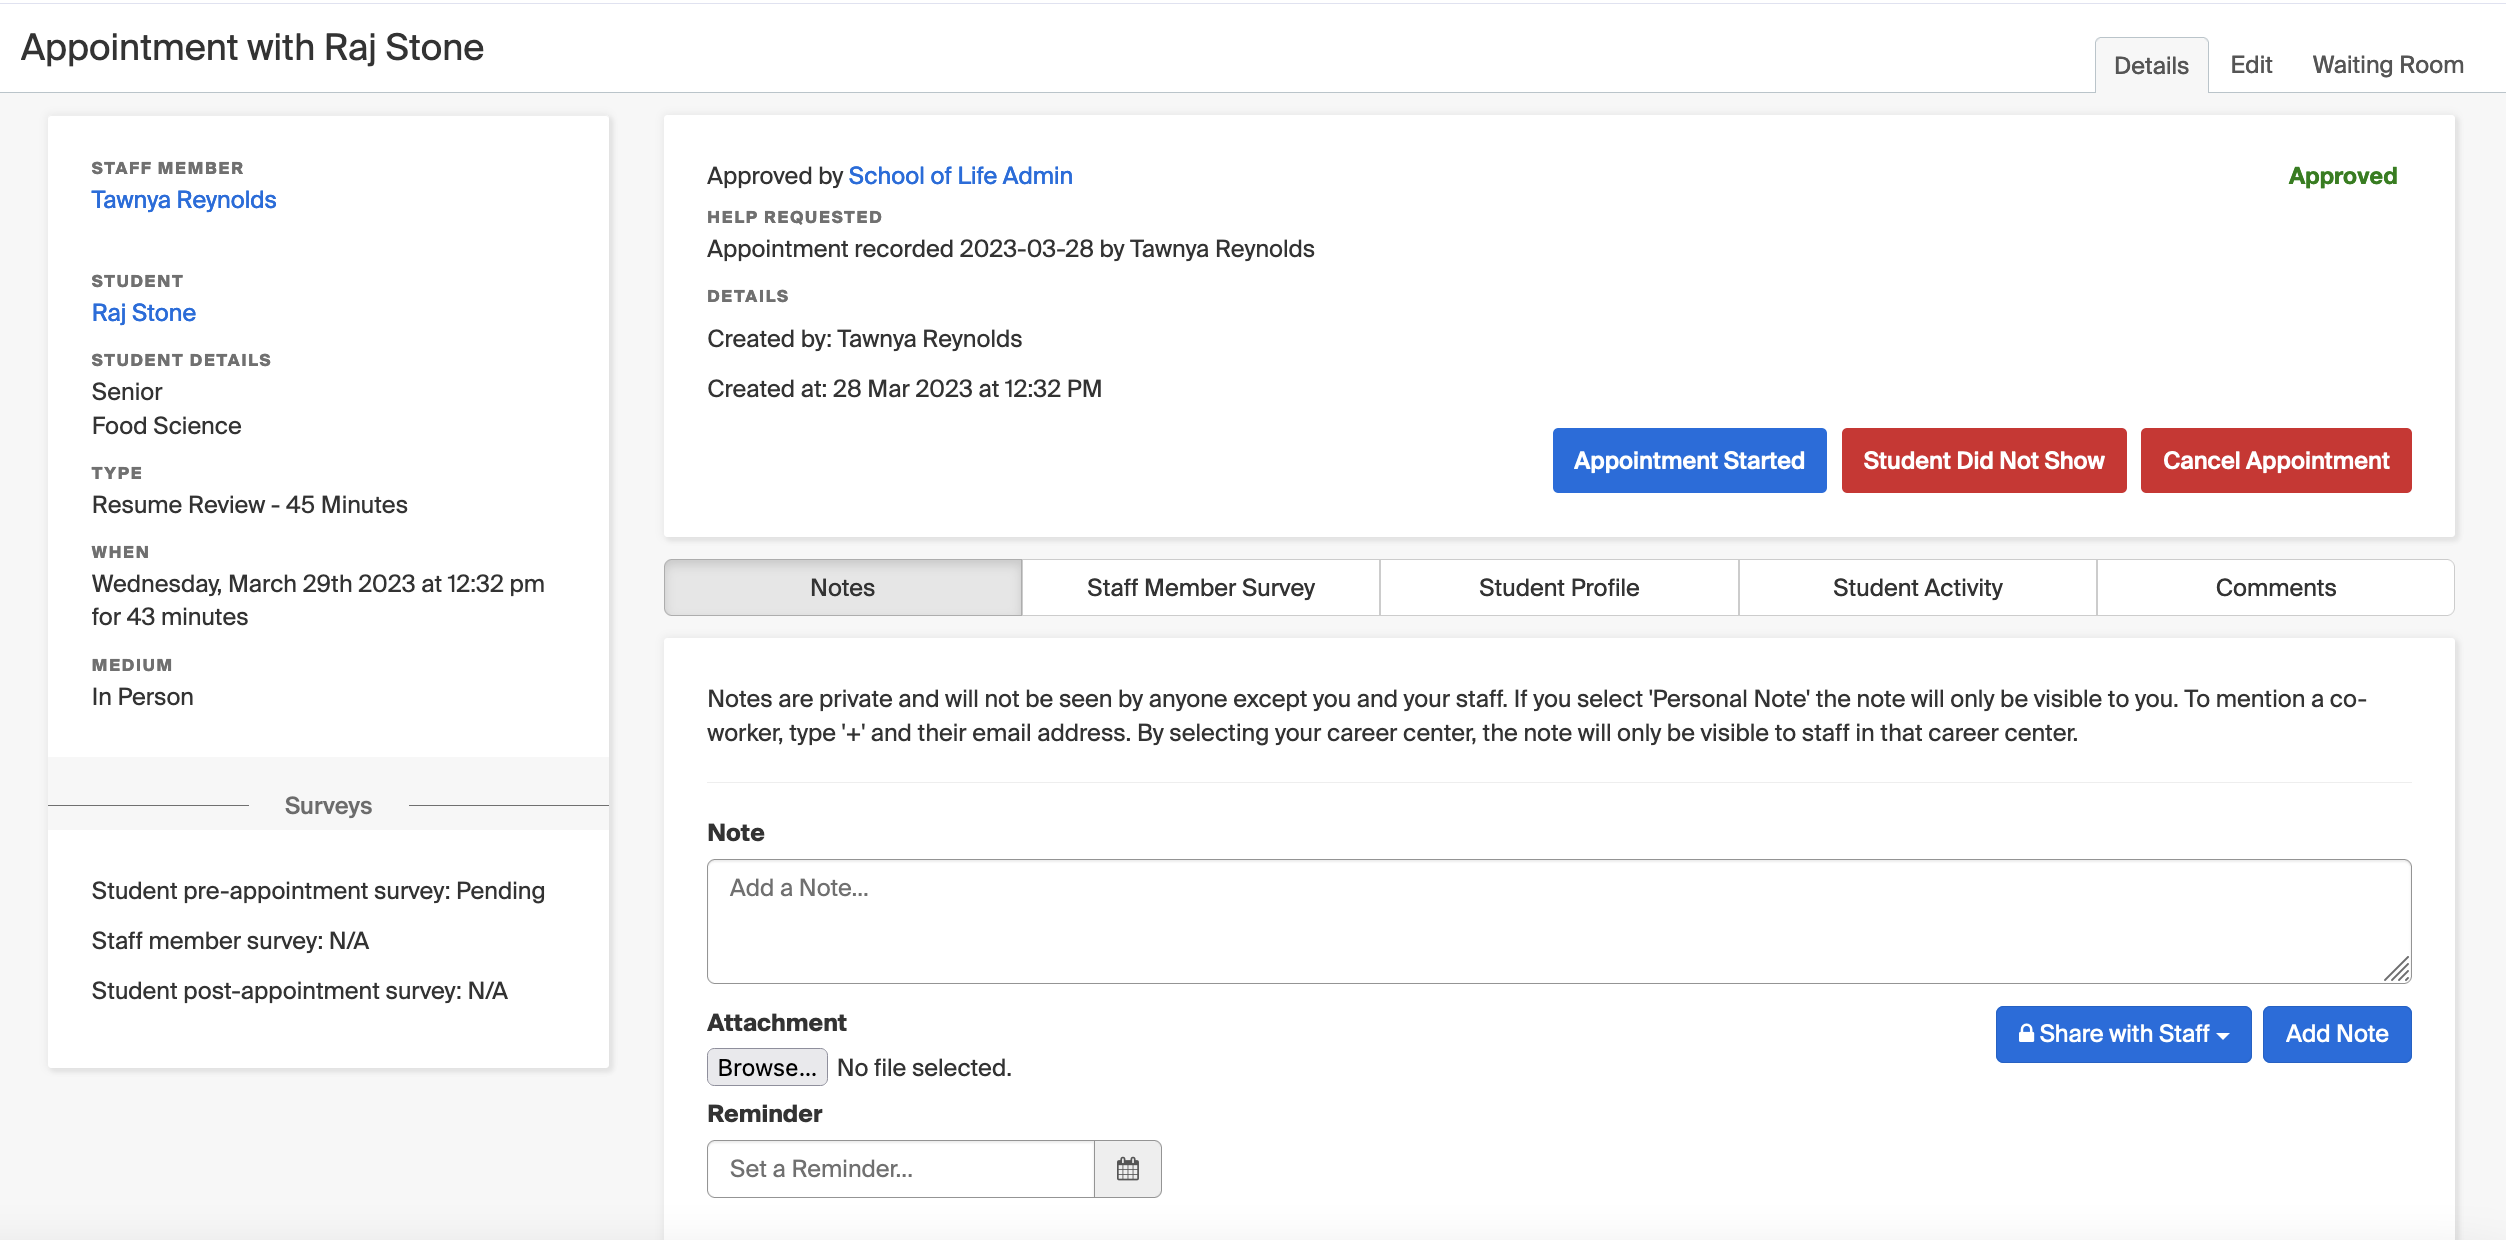
Task: Click the Add Note button
Action: [2336, 1034]
